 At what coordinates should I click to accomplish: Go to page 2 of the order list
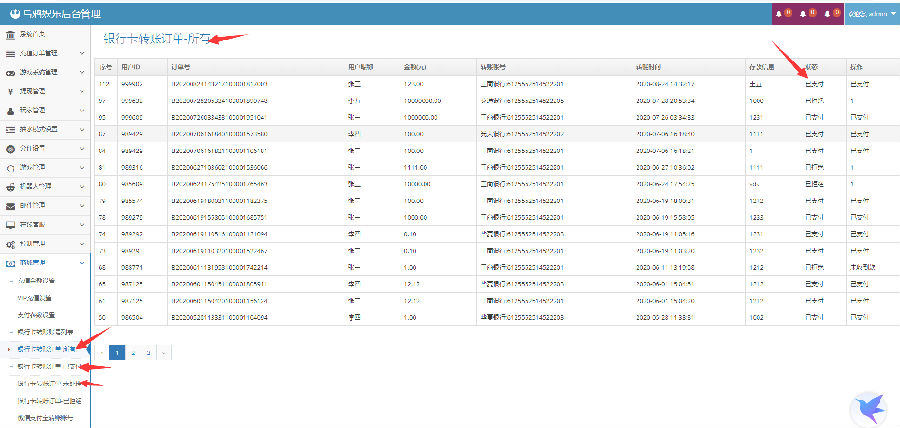pyautogui.click(x=133, y=352)
